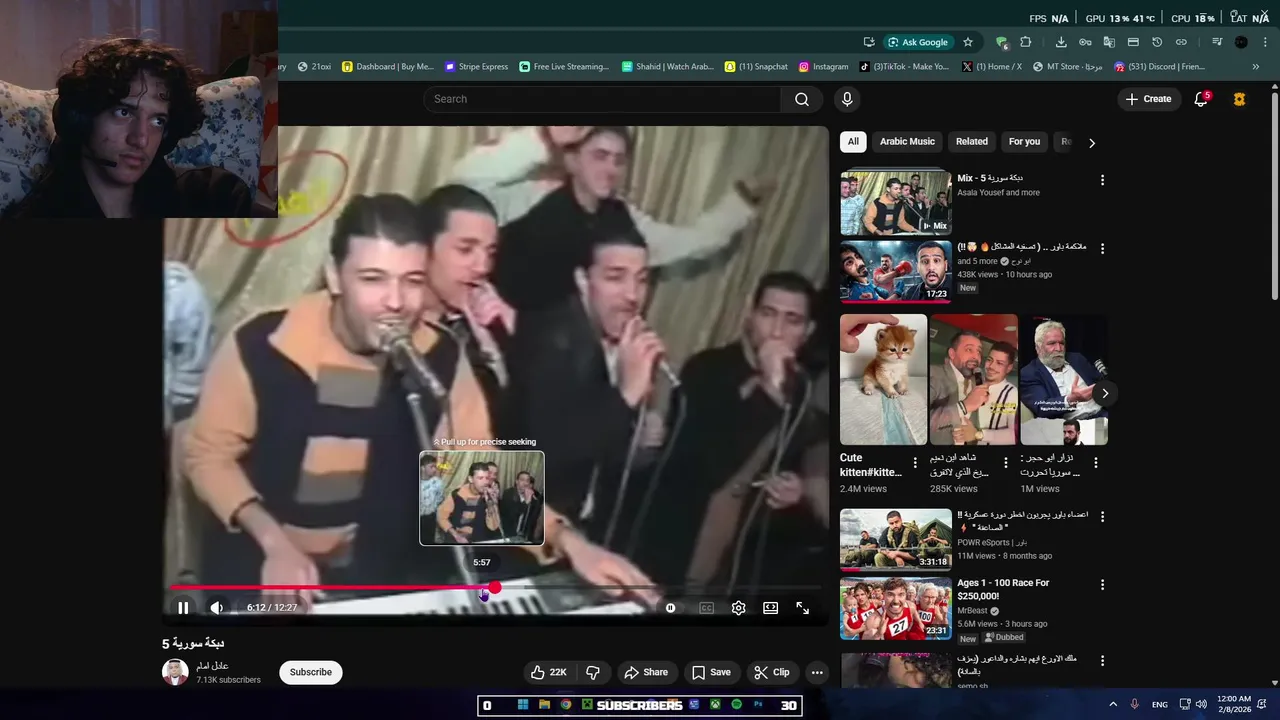The width and height of the screenshot is (1280, 720).
Task: Switch to theater mode in the player
Action: pyautogui.click(x=770, y=607)
